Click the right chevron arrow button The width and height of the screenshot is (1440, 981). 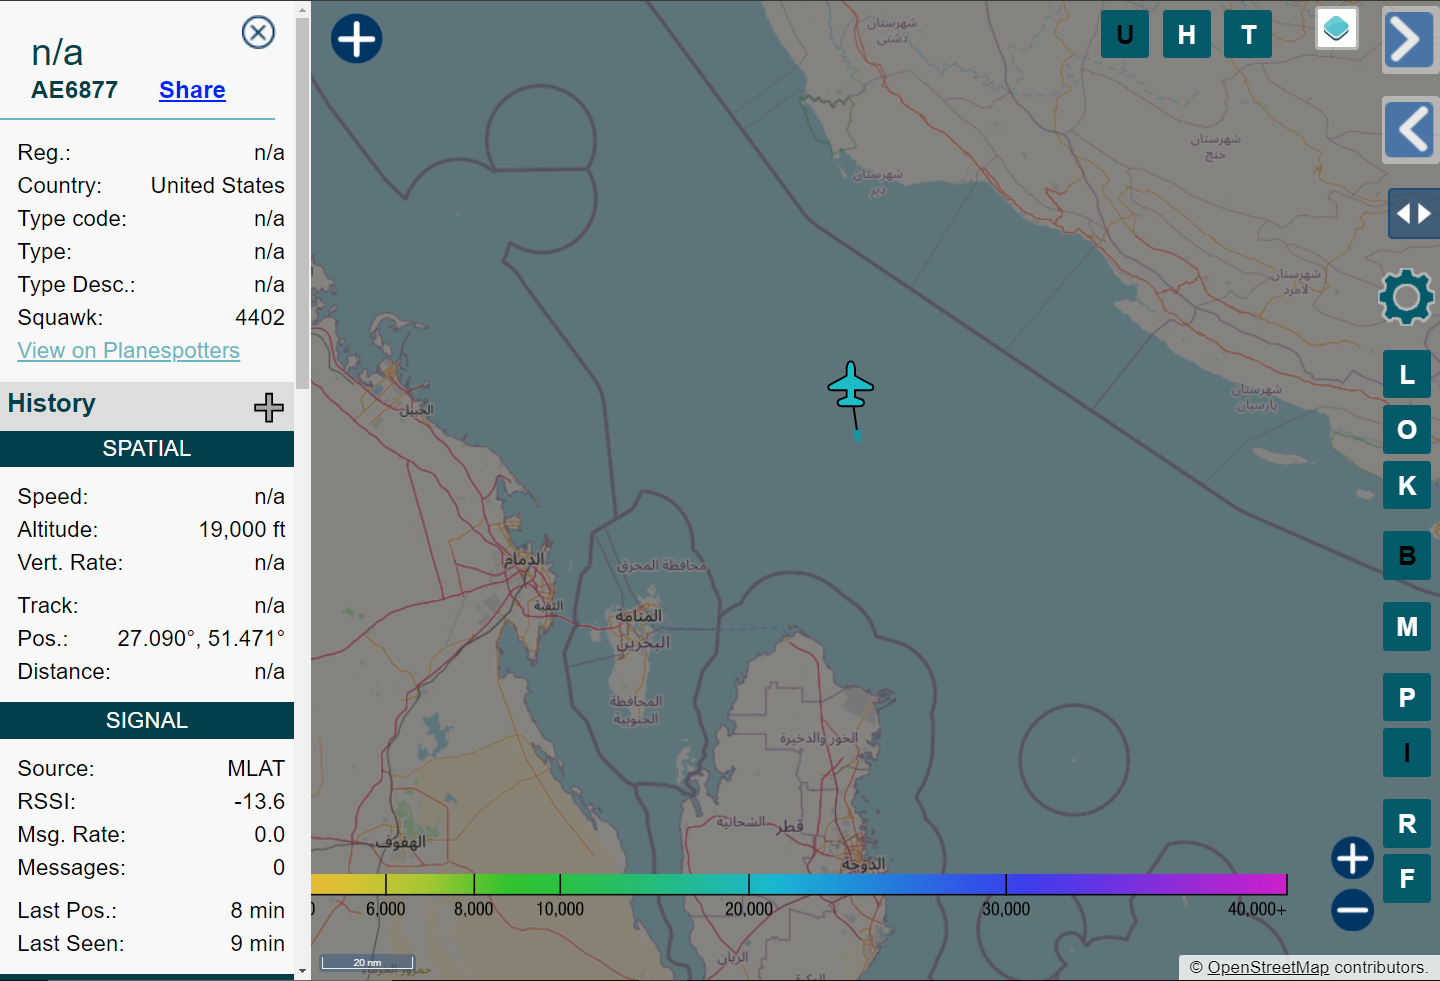pyautogui.click(x=1410, y=40)
